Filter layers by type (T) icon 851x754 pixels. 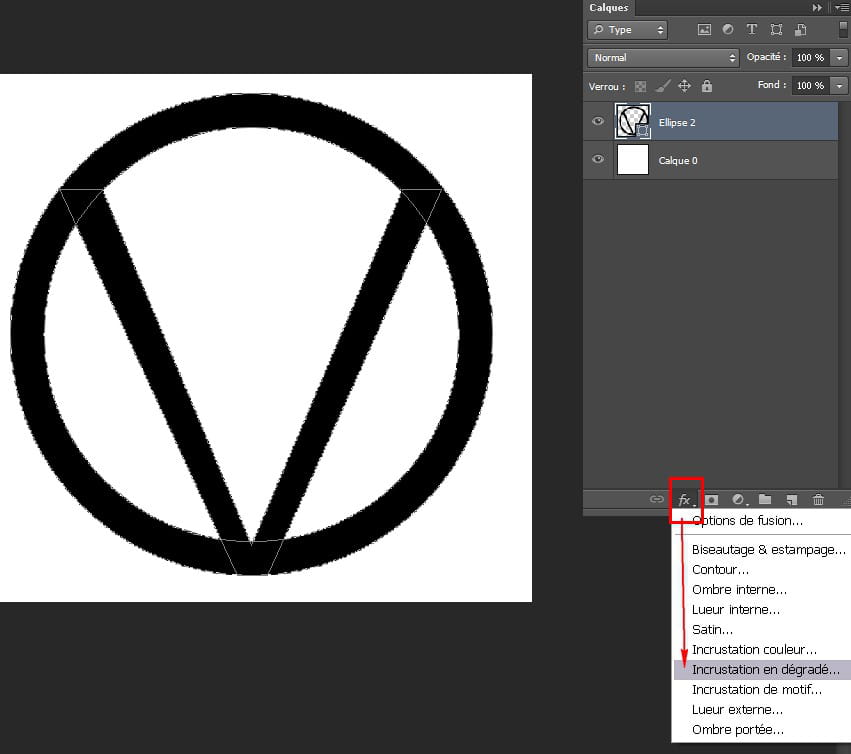[x=752, y=29]
